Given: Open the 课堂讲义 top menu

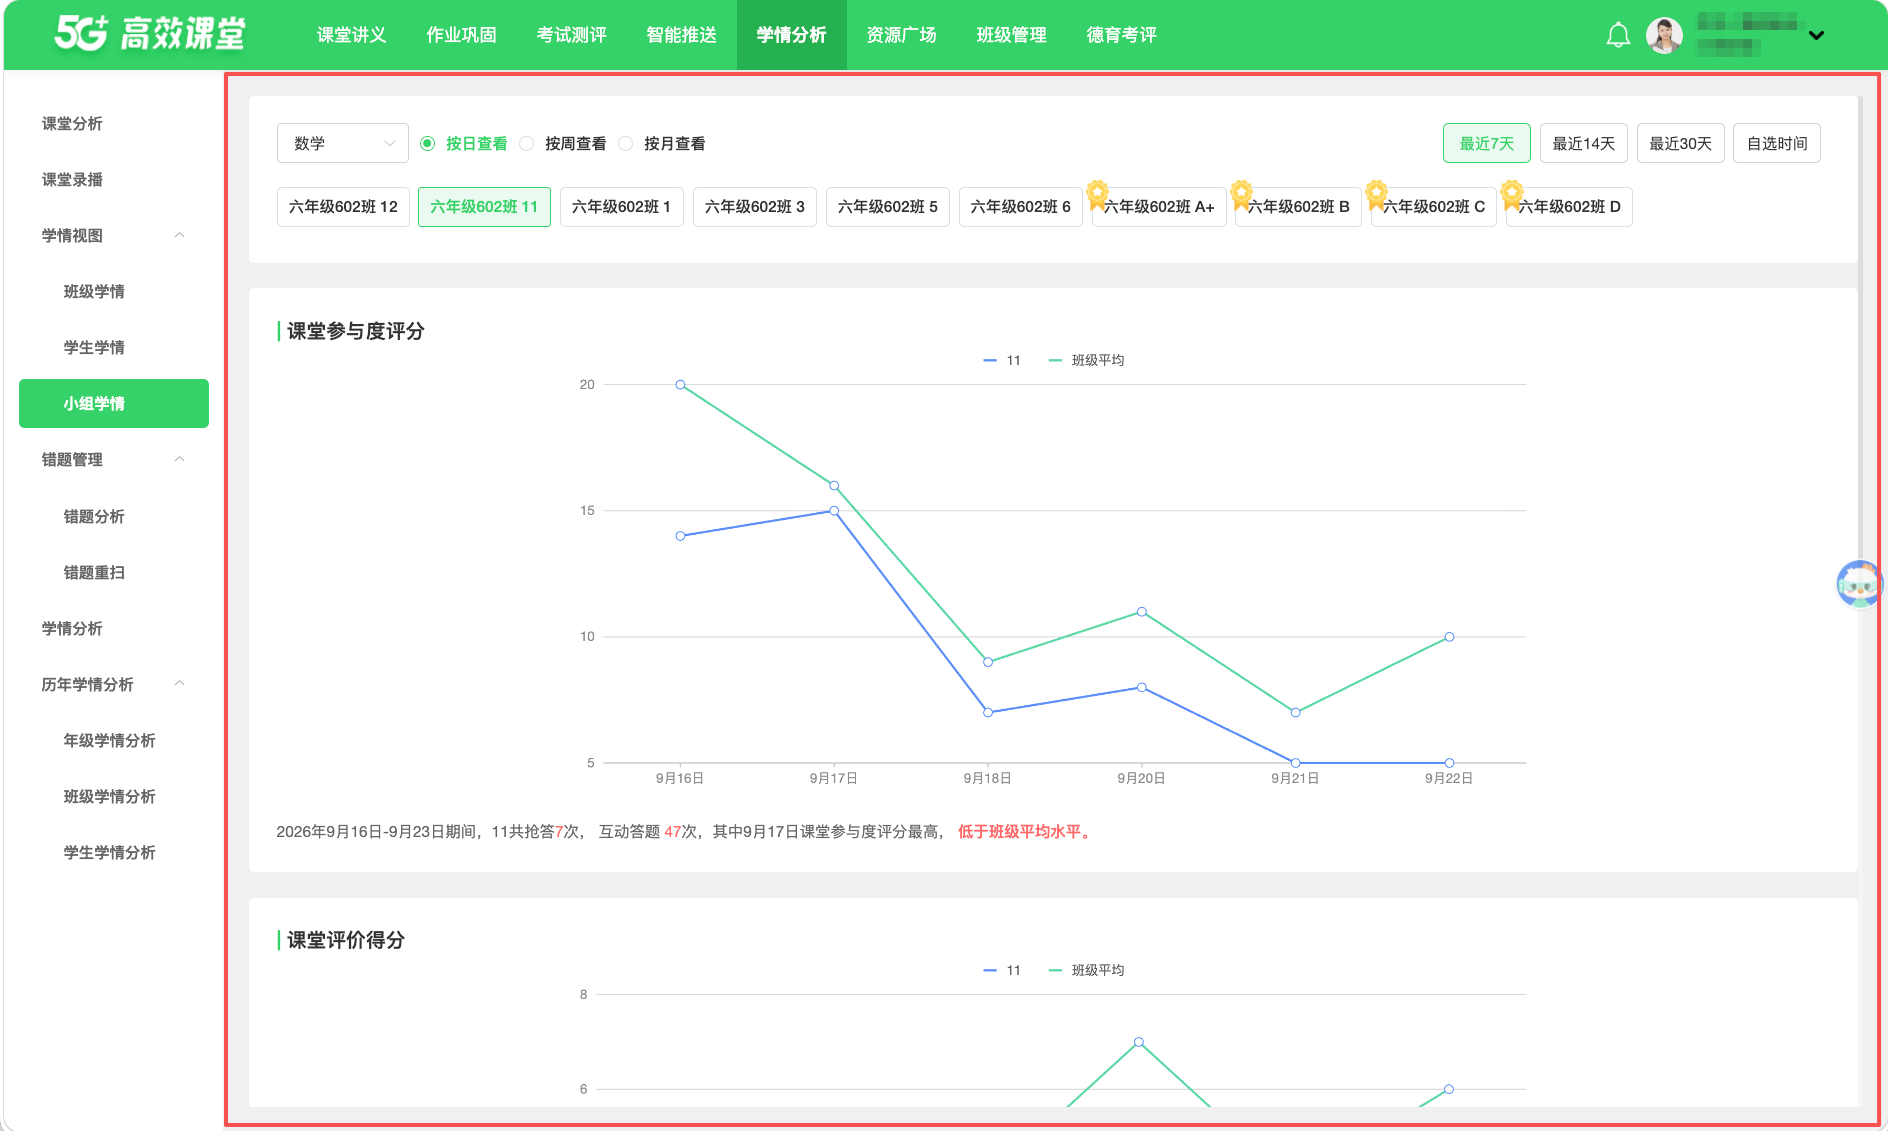Looking at the screenshot, I should click(352, 35).
